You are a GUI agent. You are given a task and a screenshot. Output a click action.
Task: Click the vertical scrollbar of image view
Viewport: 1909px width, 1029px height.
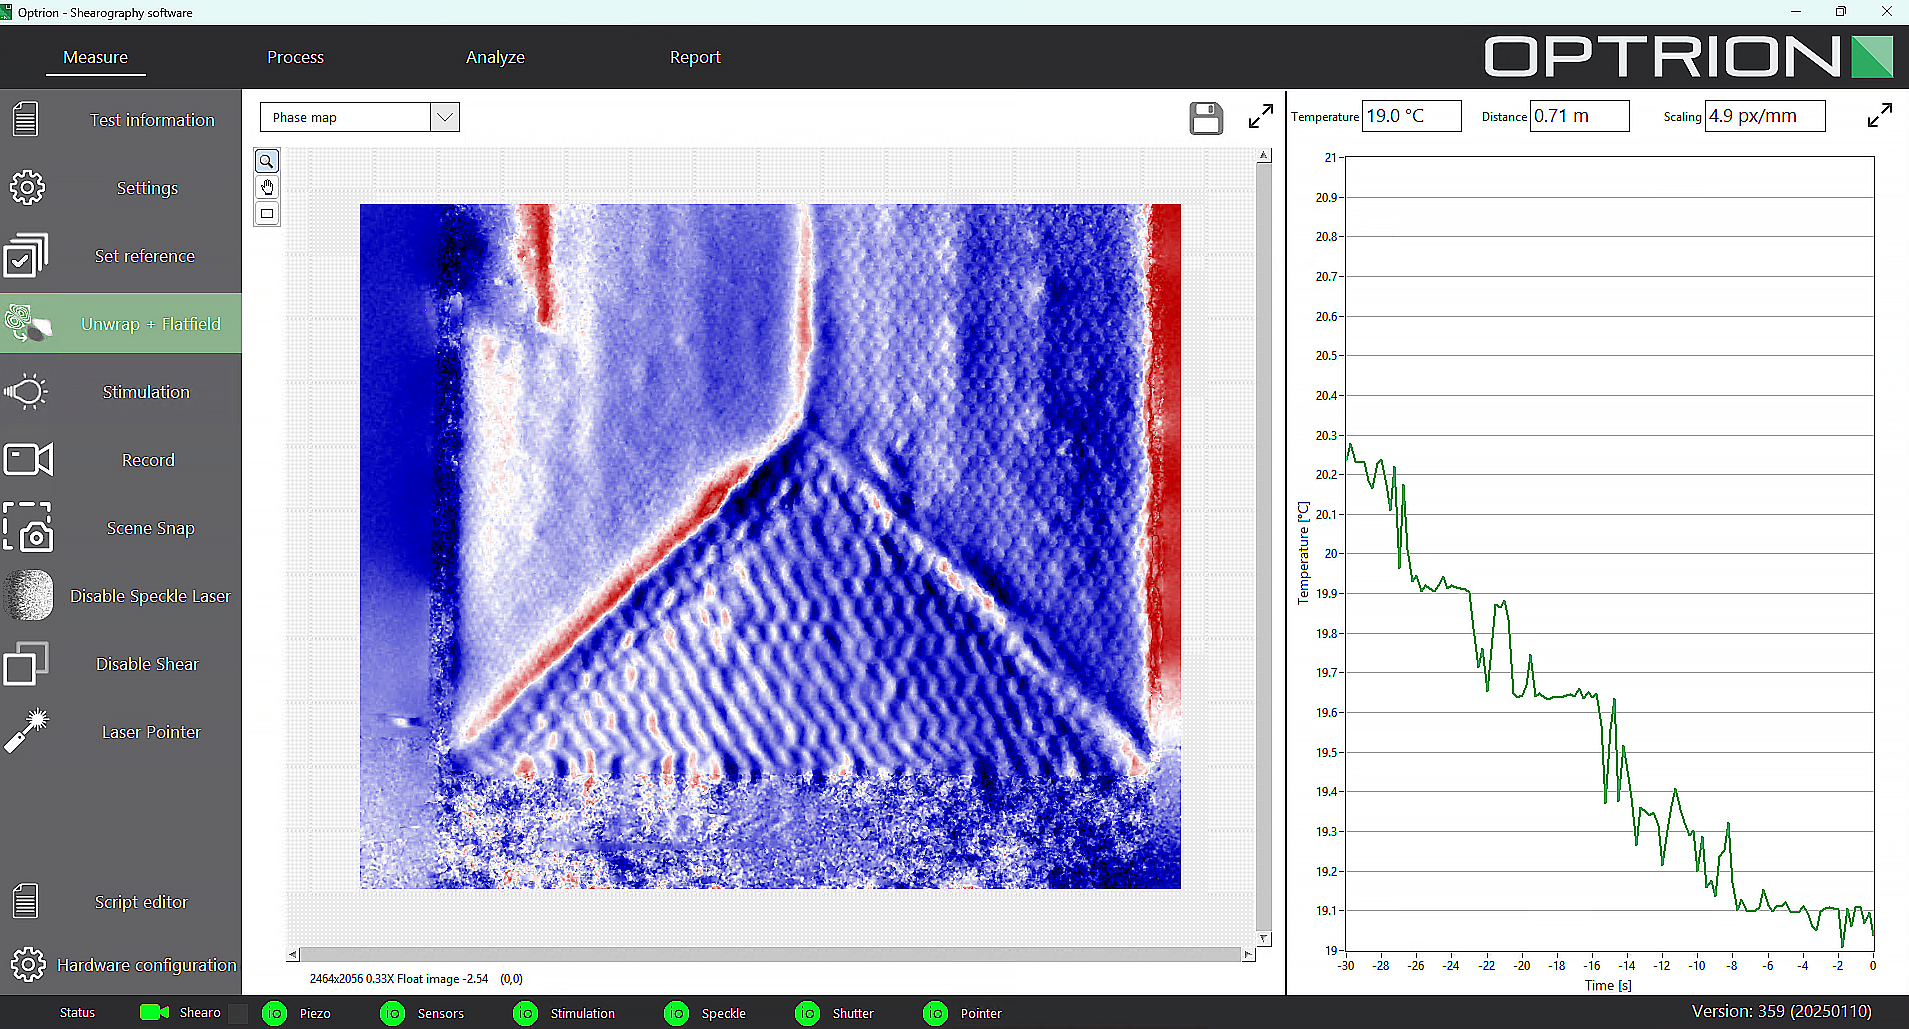coord(1264,546)
